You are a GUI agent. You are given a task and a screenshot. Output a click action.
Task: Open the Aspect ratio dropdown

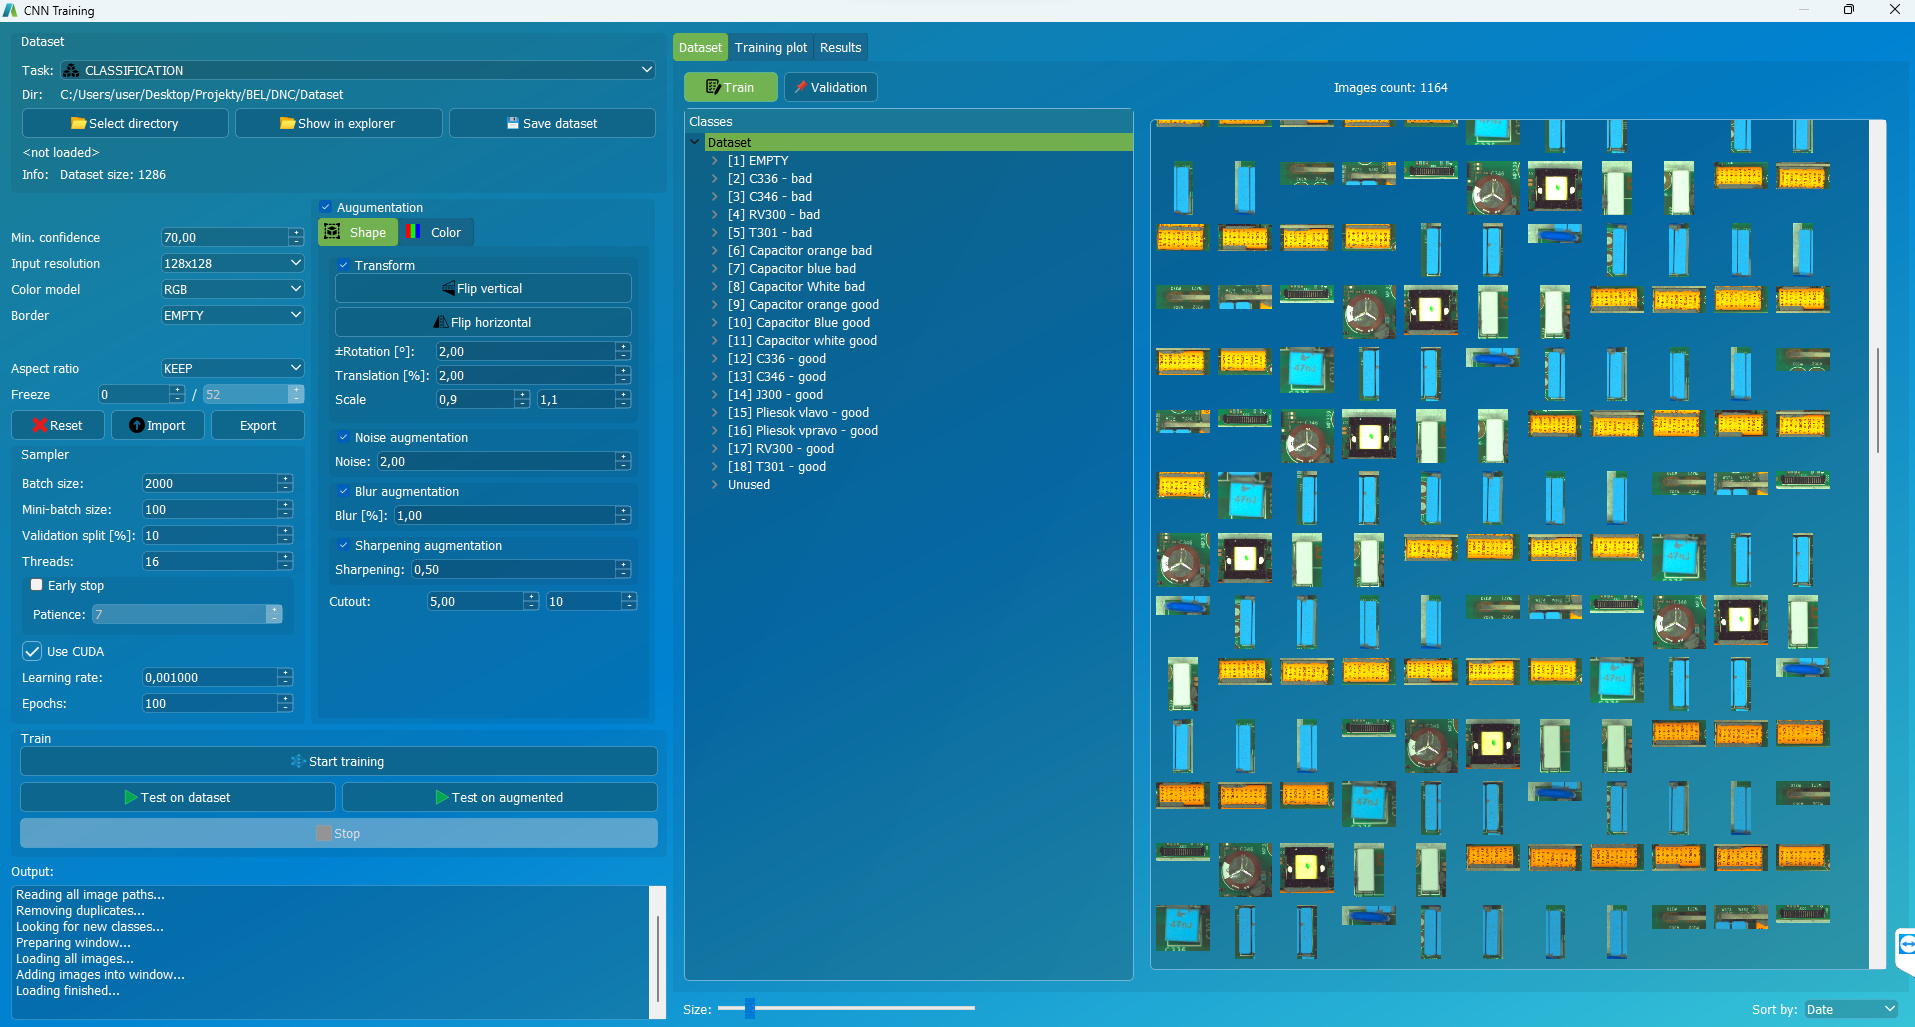pyautogui.click(x=232, y=368)
